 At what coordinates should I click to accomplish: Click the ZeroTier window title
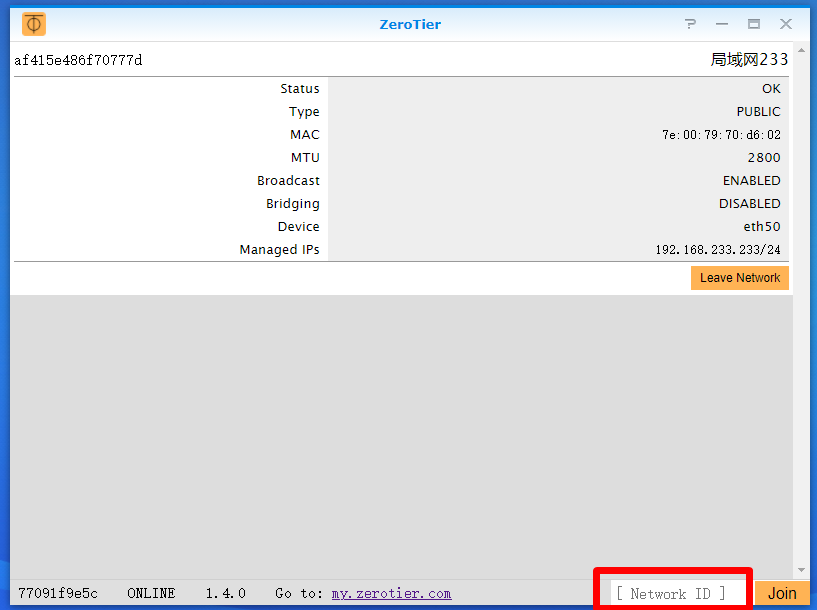pos(410,24)
